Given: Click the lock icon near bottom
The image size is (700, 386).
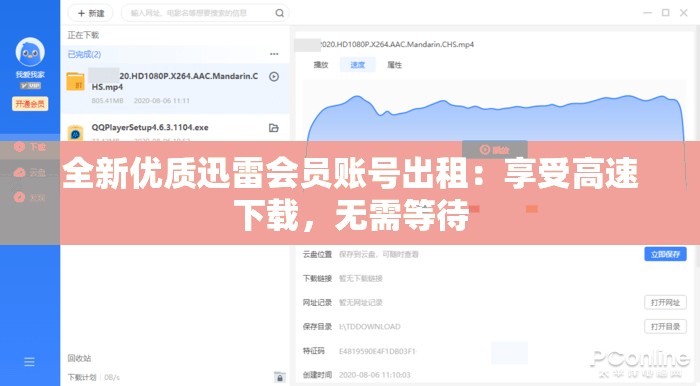Looking at the screenshot, I should pos(279,378).
